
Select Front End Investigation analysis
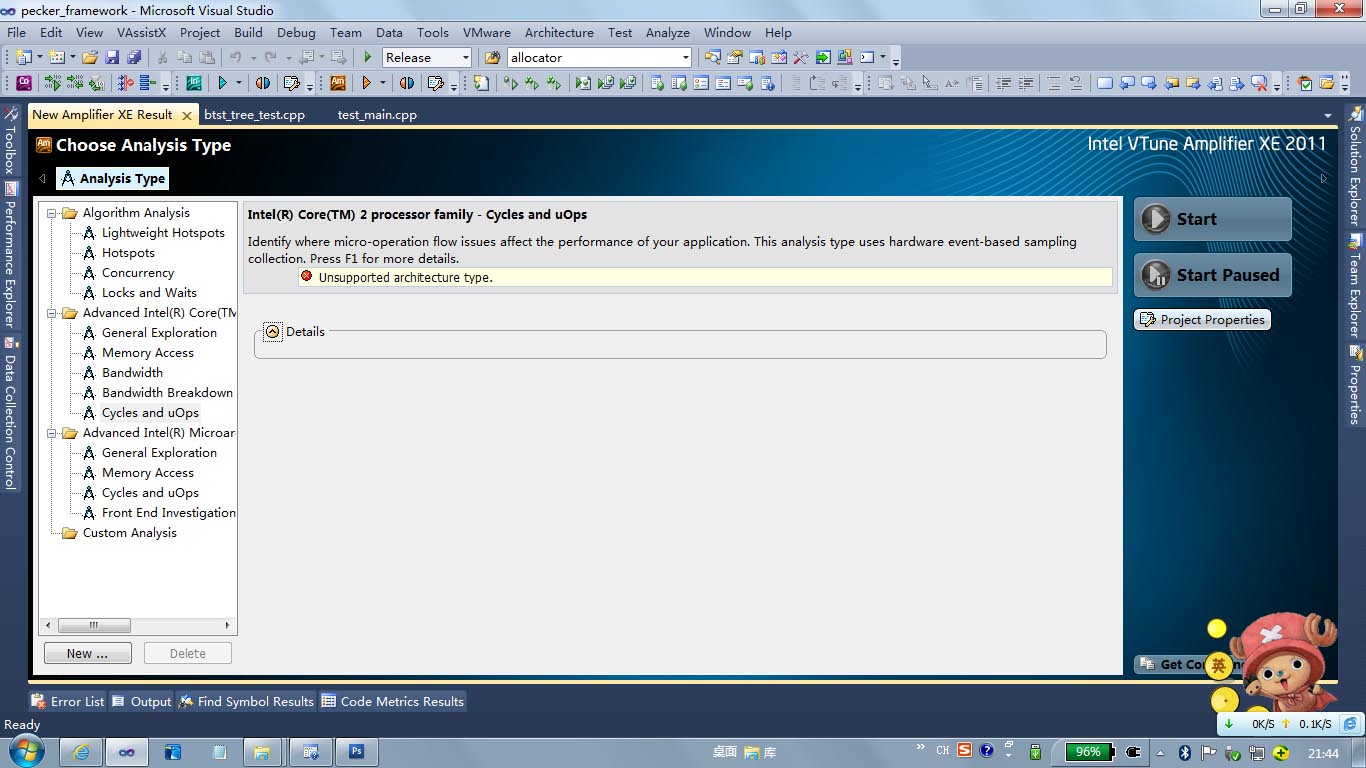click(x=169, y=513)
